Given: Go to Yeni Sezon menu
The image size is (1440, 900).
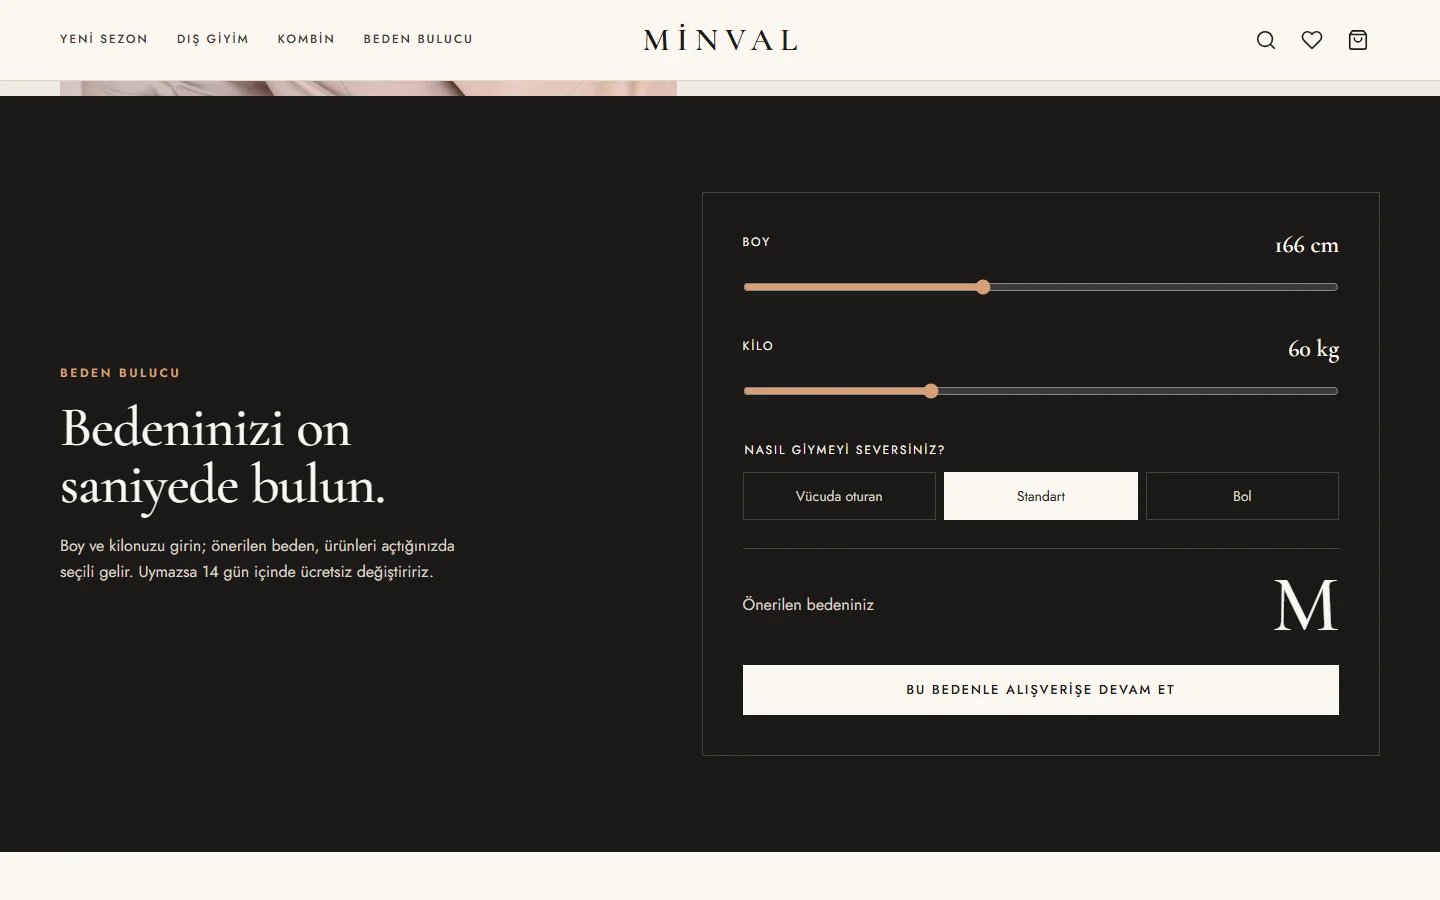Looking at the screenshot, I should coord(104,39).
